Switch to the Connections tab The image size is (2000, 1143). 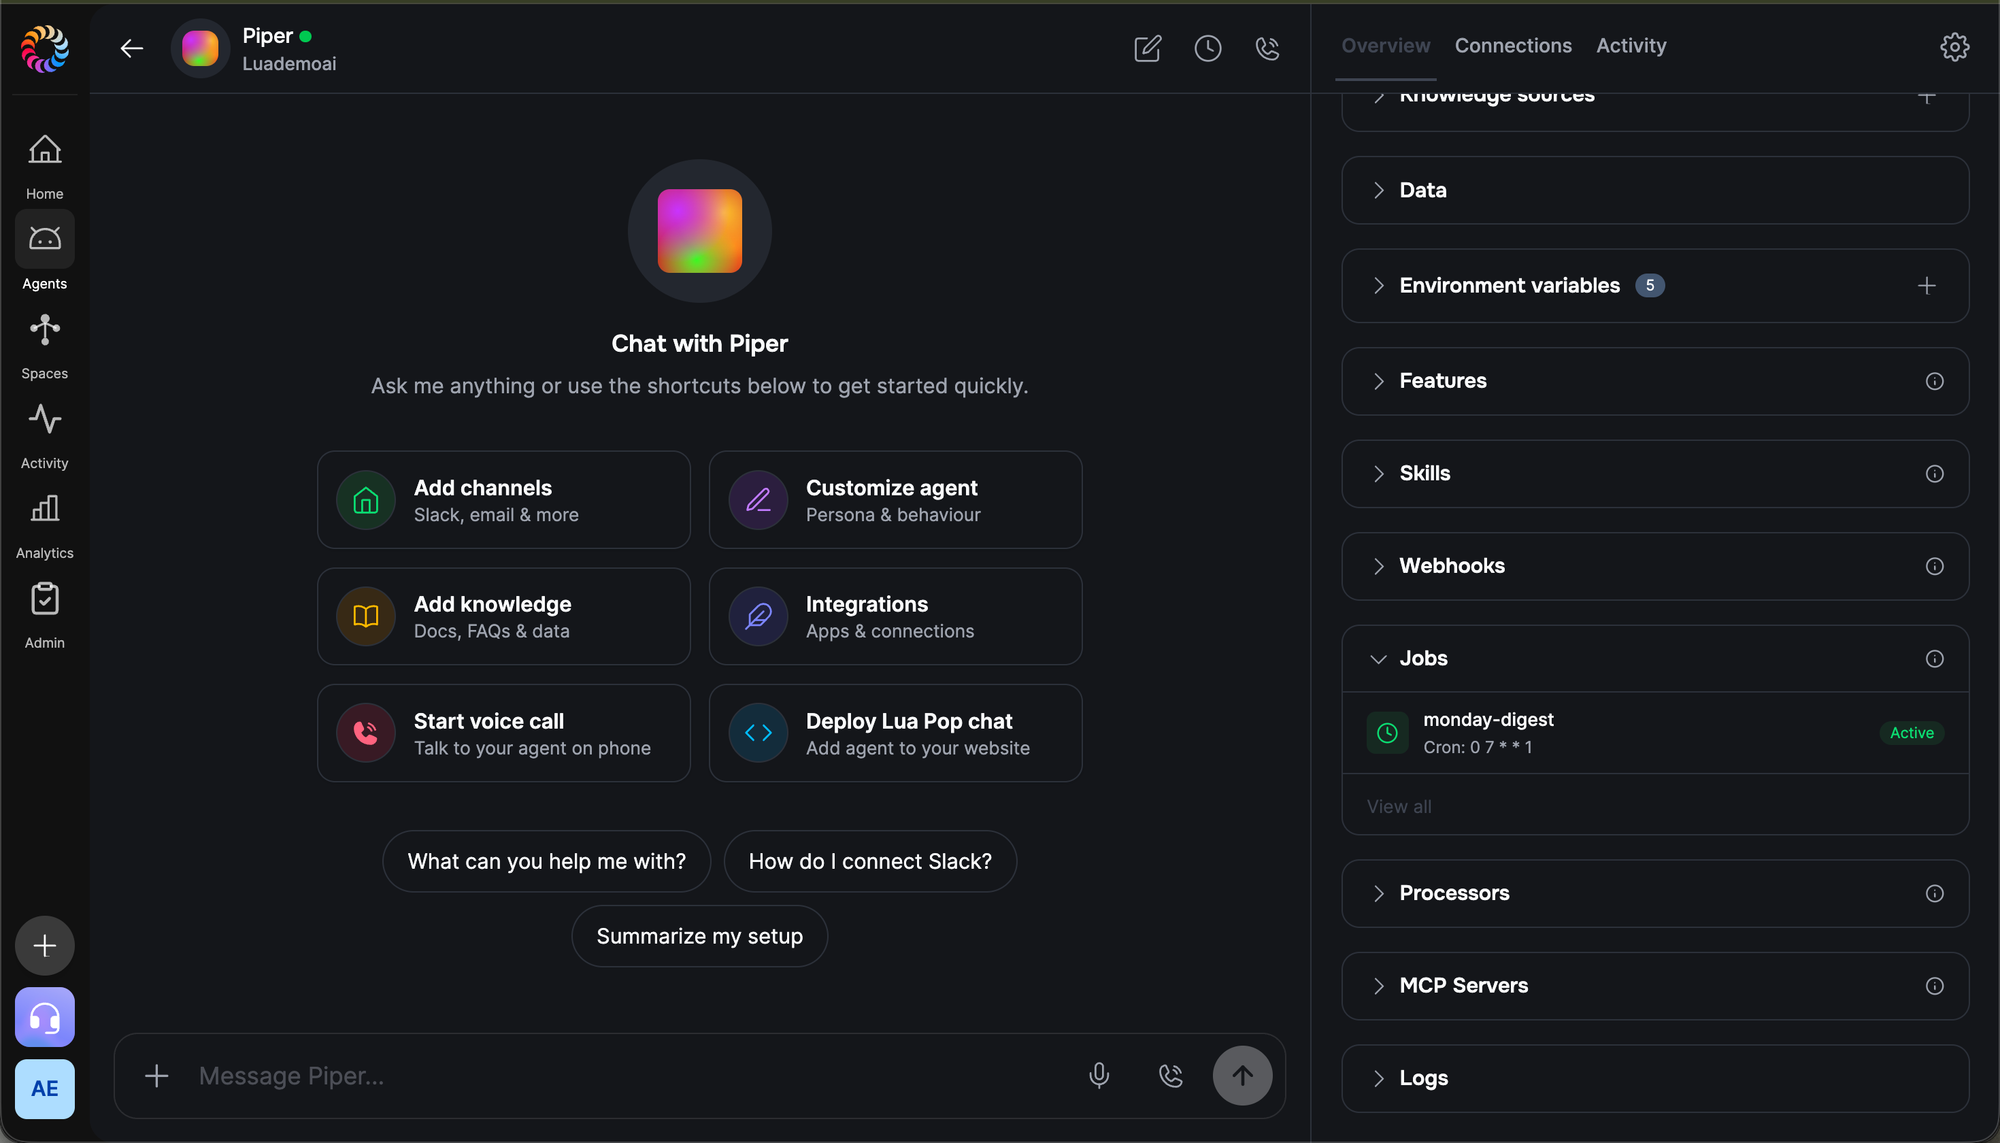pyautogui.click(x=1512, y=46)
